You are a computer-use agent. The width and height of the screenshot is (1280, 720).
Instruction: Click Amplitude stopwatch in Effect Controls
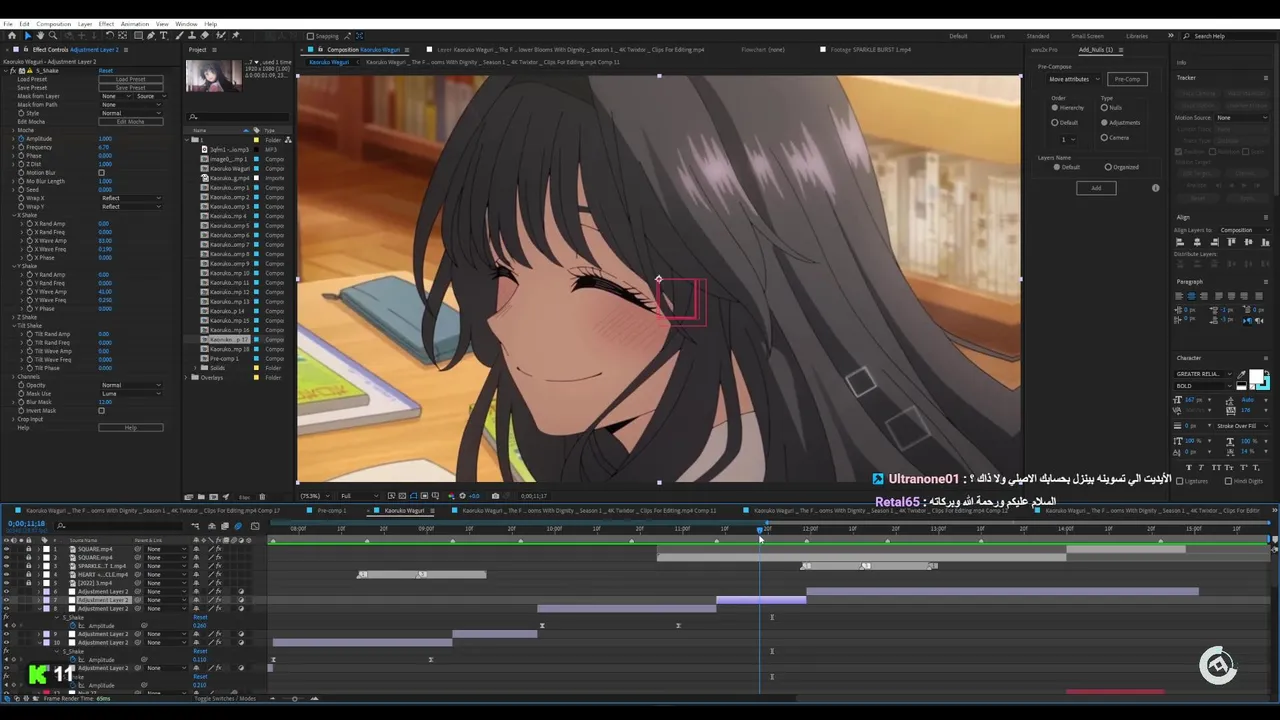click(21, 139)
